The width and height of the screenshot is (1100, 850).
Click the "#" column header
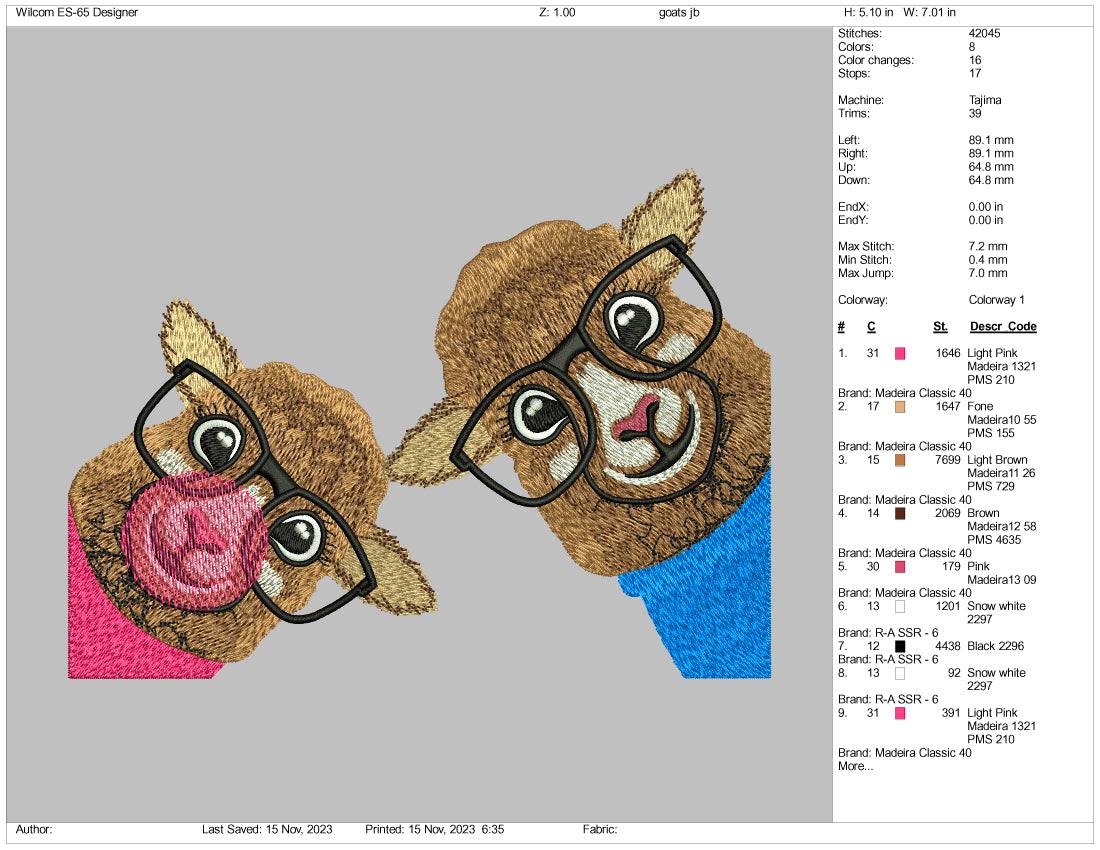click(842, 327)
